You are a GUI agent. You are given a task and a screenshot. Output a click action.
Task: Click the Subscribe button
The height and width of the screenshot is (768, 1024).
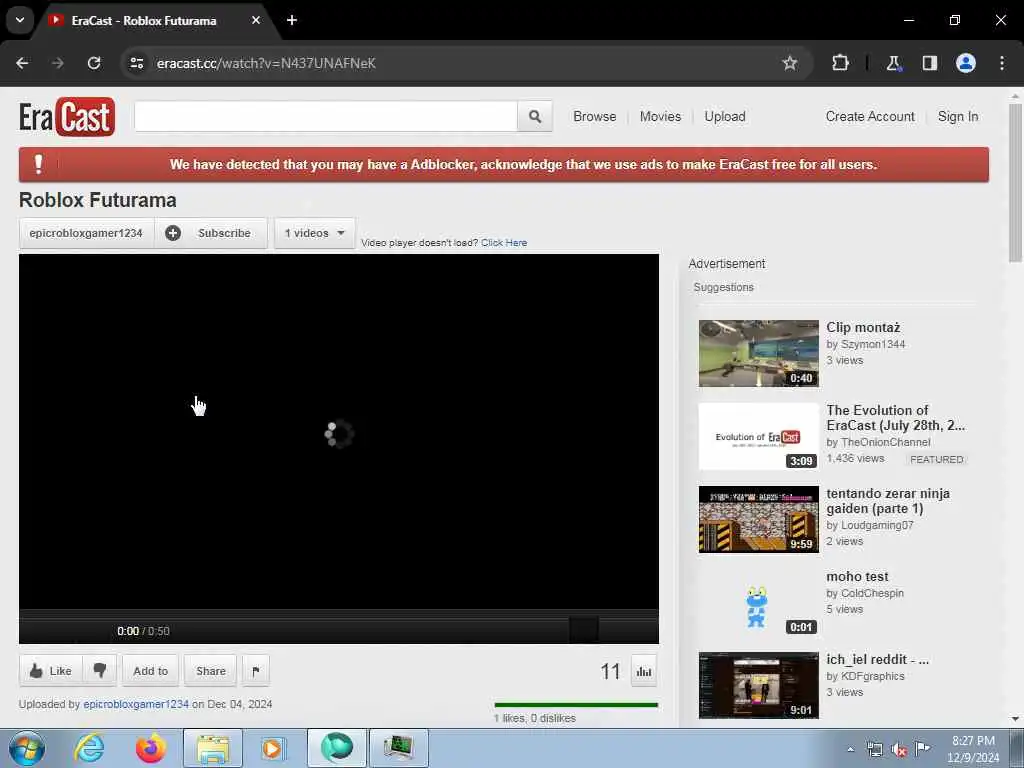(x=211, y=233)
